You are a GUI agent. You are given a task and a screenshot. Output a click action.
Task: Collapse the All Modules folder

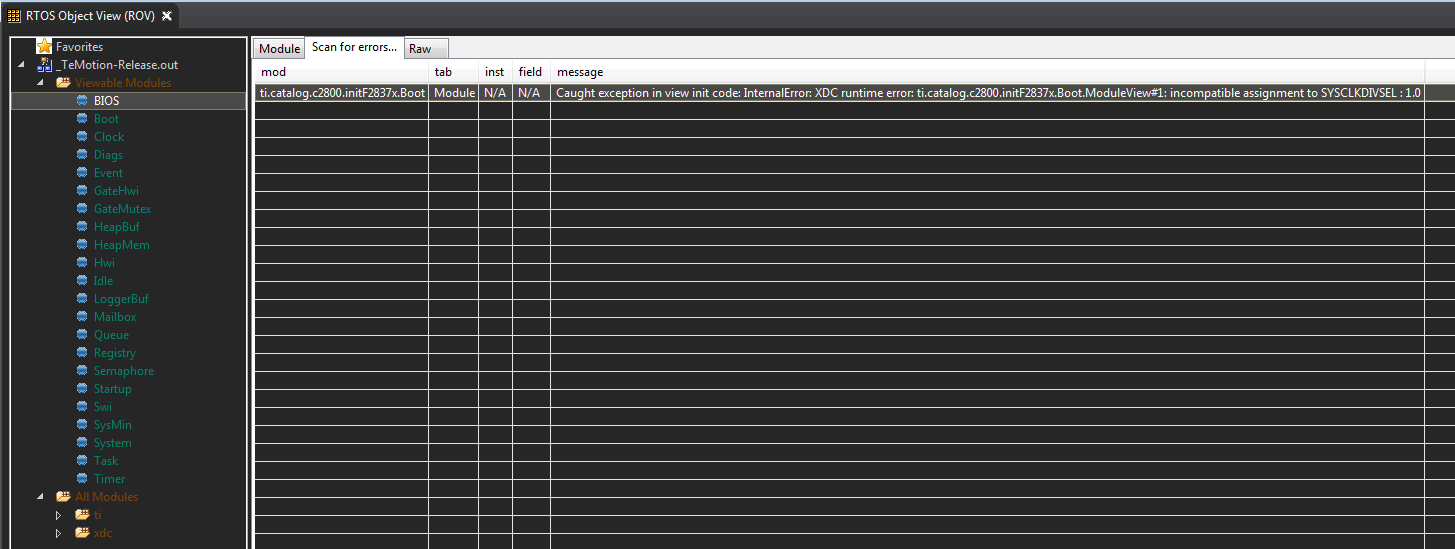coord(41,497)
